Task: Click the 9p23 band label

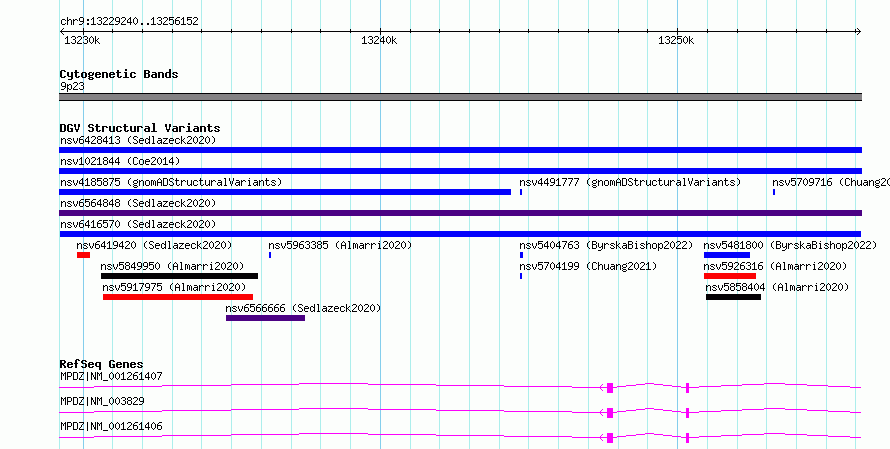Action: (x=72, y=86)
